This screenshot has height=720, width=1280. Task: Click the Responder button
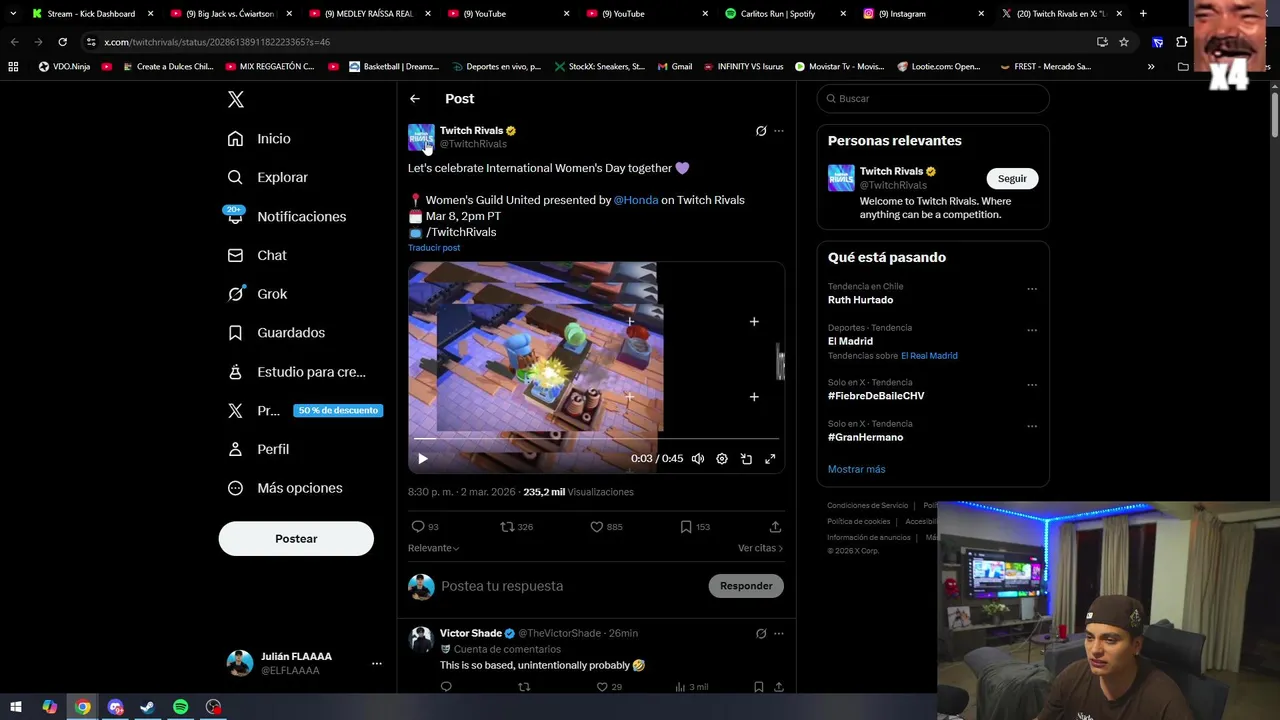pos(746,586)
